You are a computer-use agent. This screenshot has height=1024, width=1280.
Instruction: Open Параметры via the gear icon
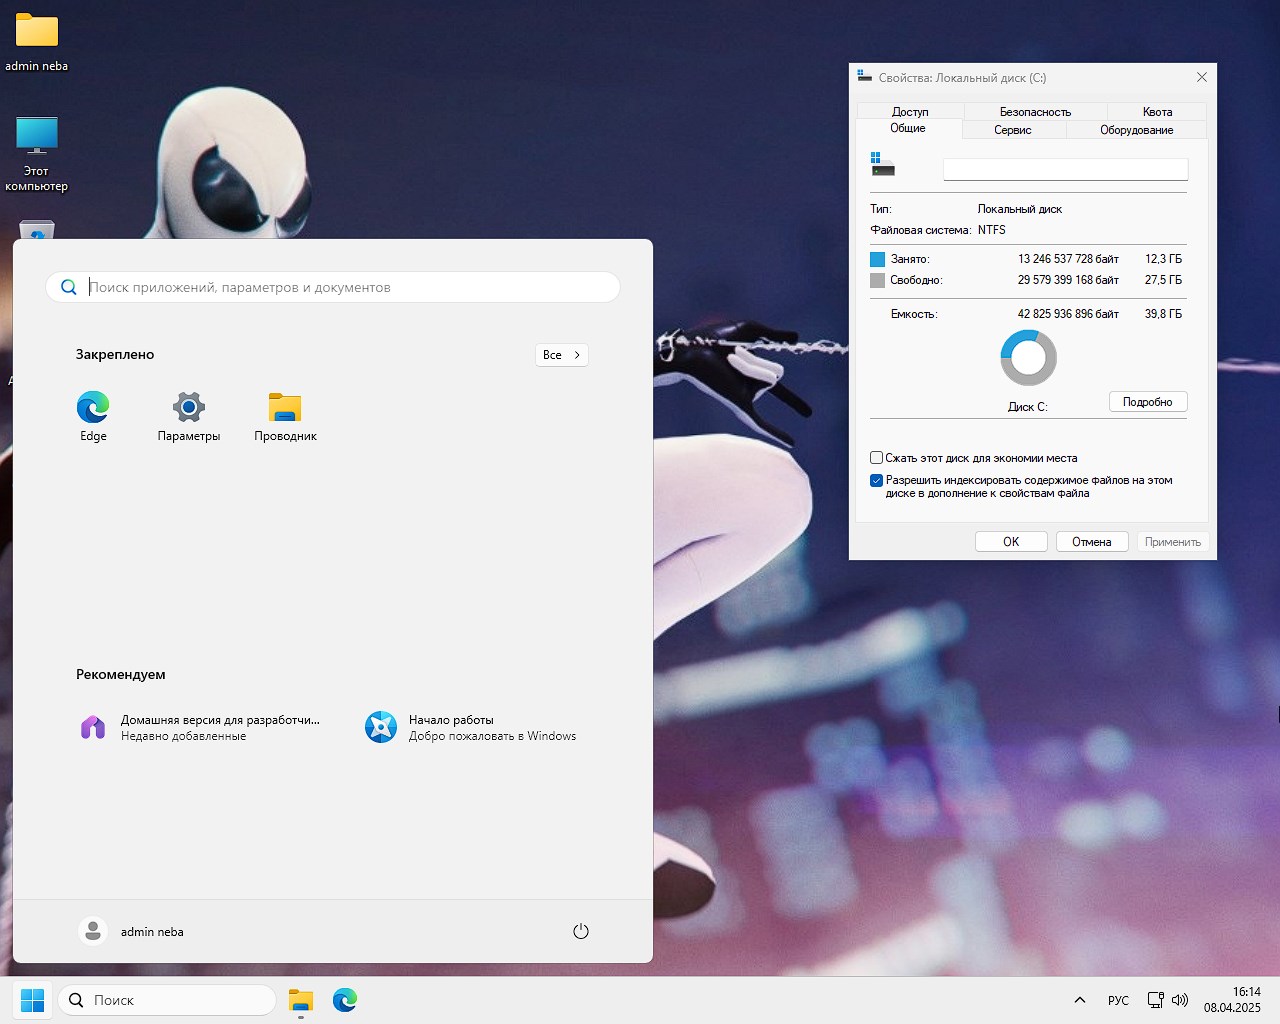[x=188, y=409]
